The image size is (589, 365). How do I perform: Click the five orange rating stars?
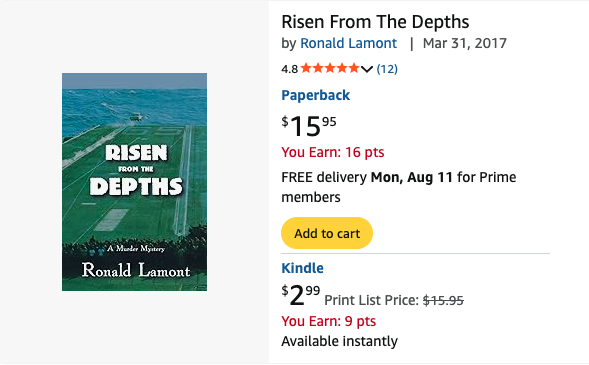coord(330,68)
